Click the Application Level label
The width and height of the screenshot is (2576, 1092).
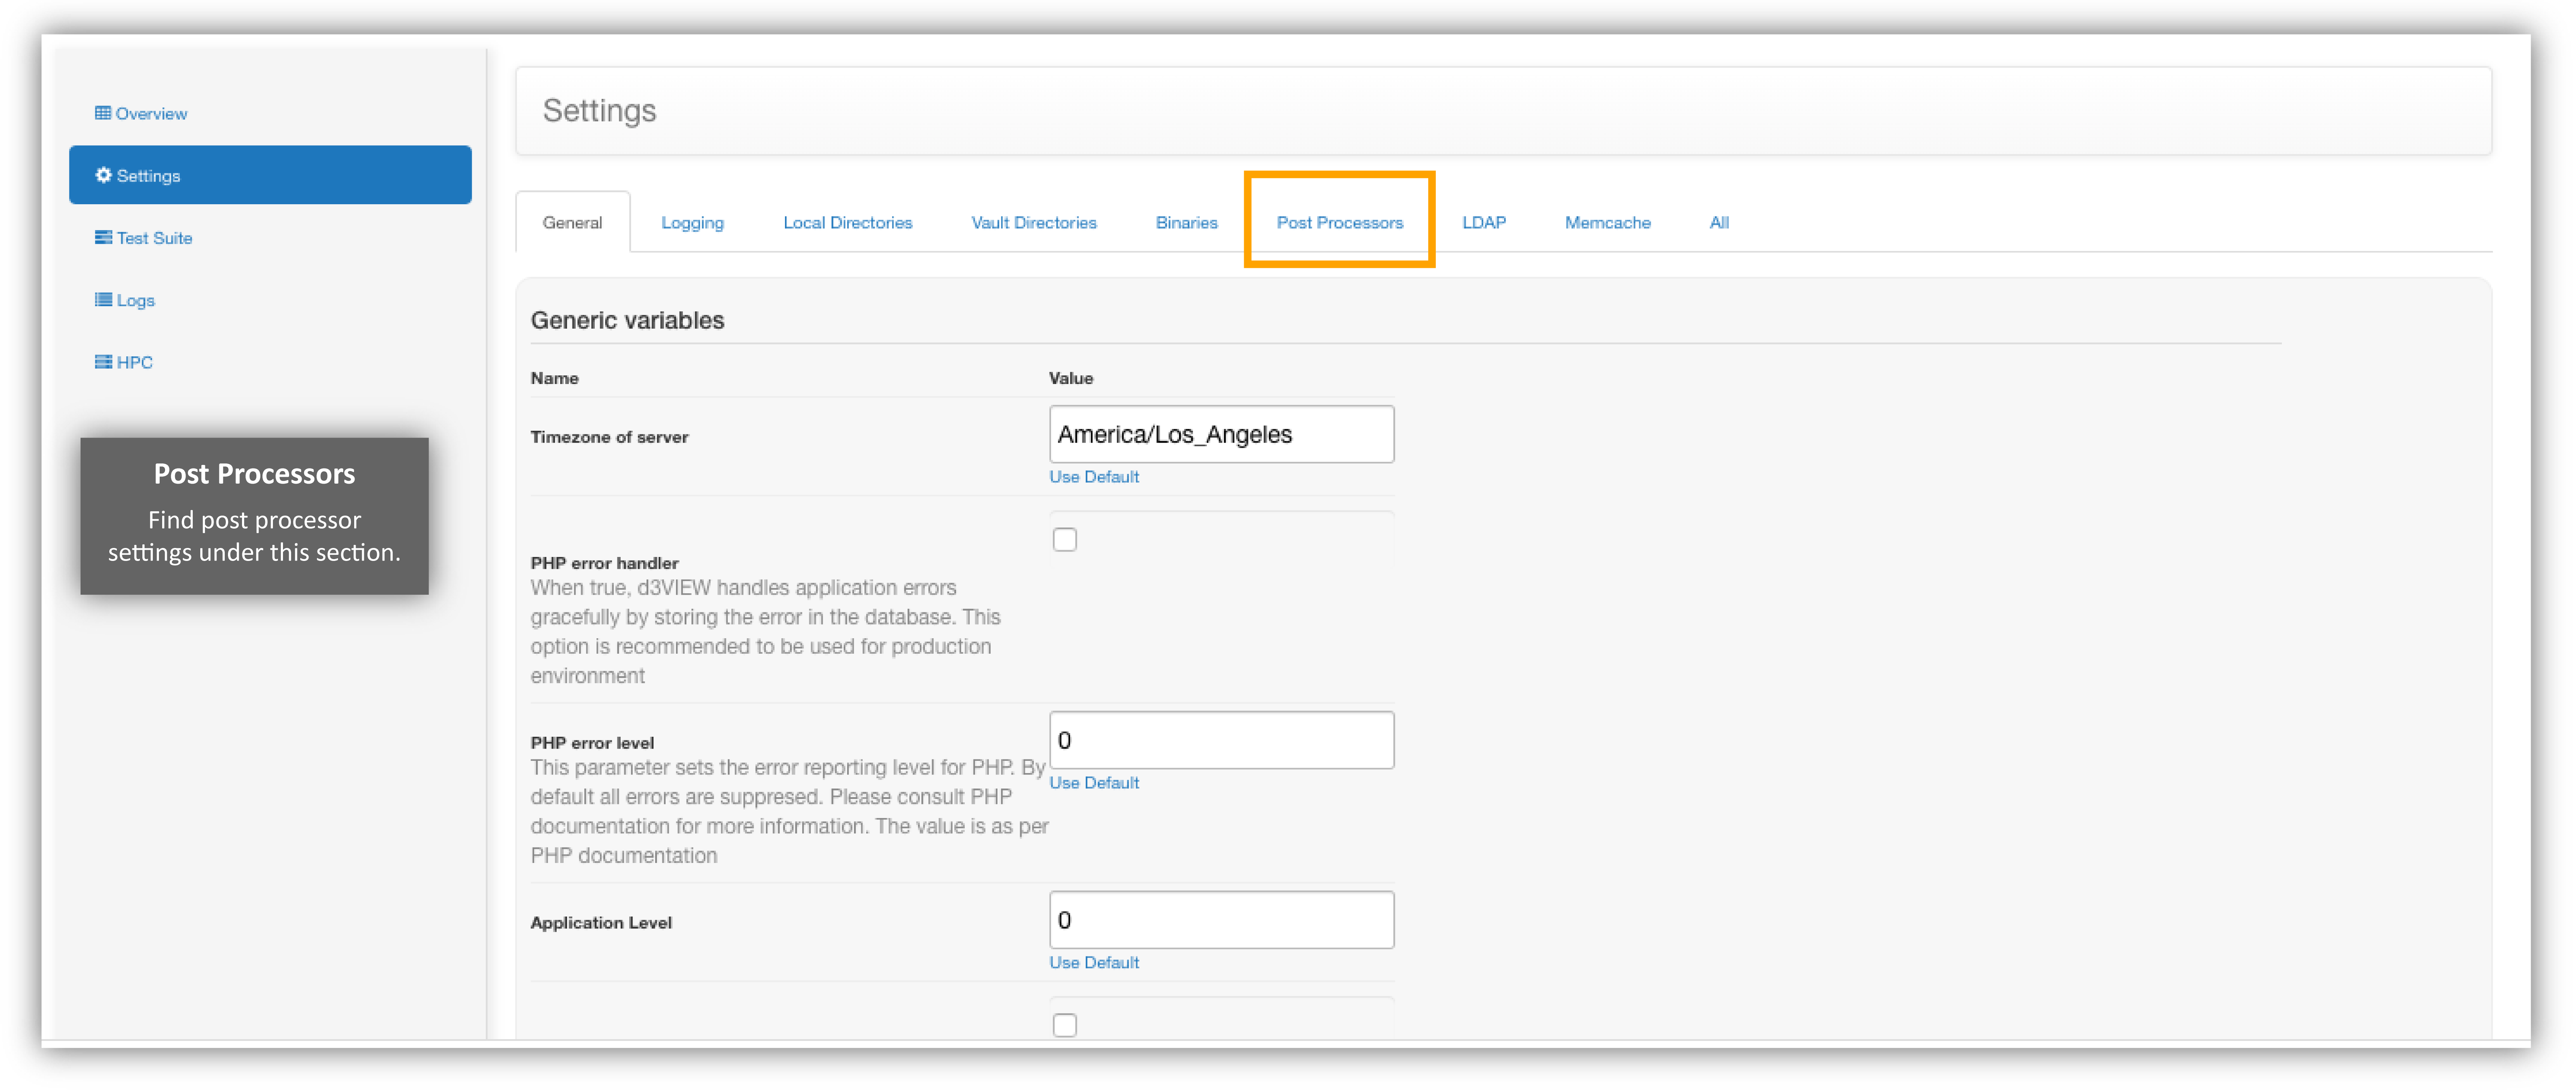[x=600, y=923]
